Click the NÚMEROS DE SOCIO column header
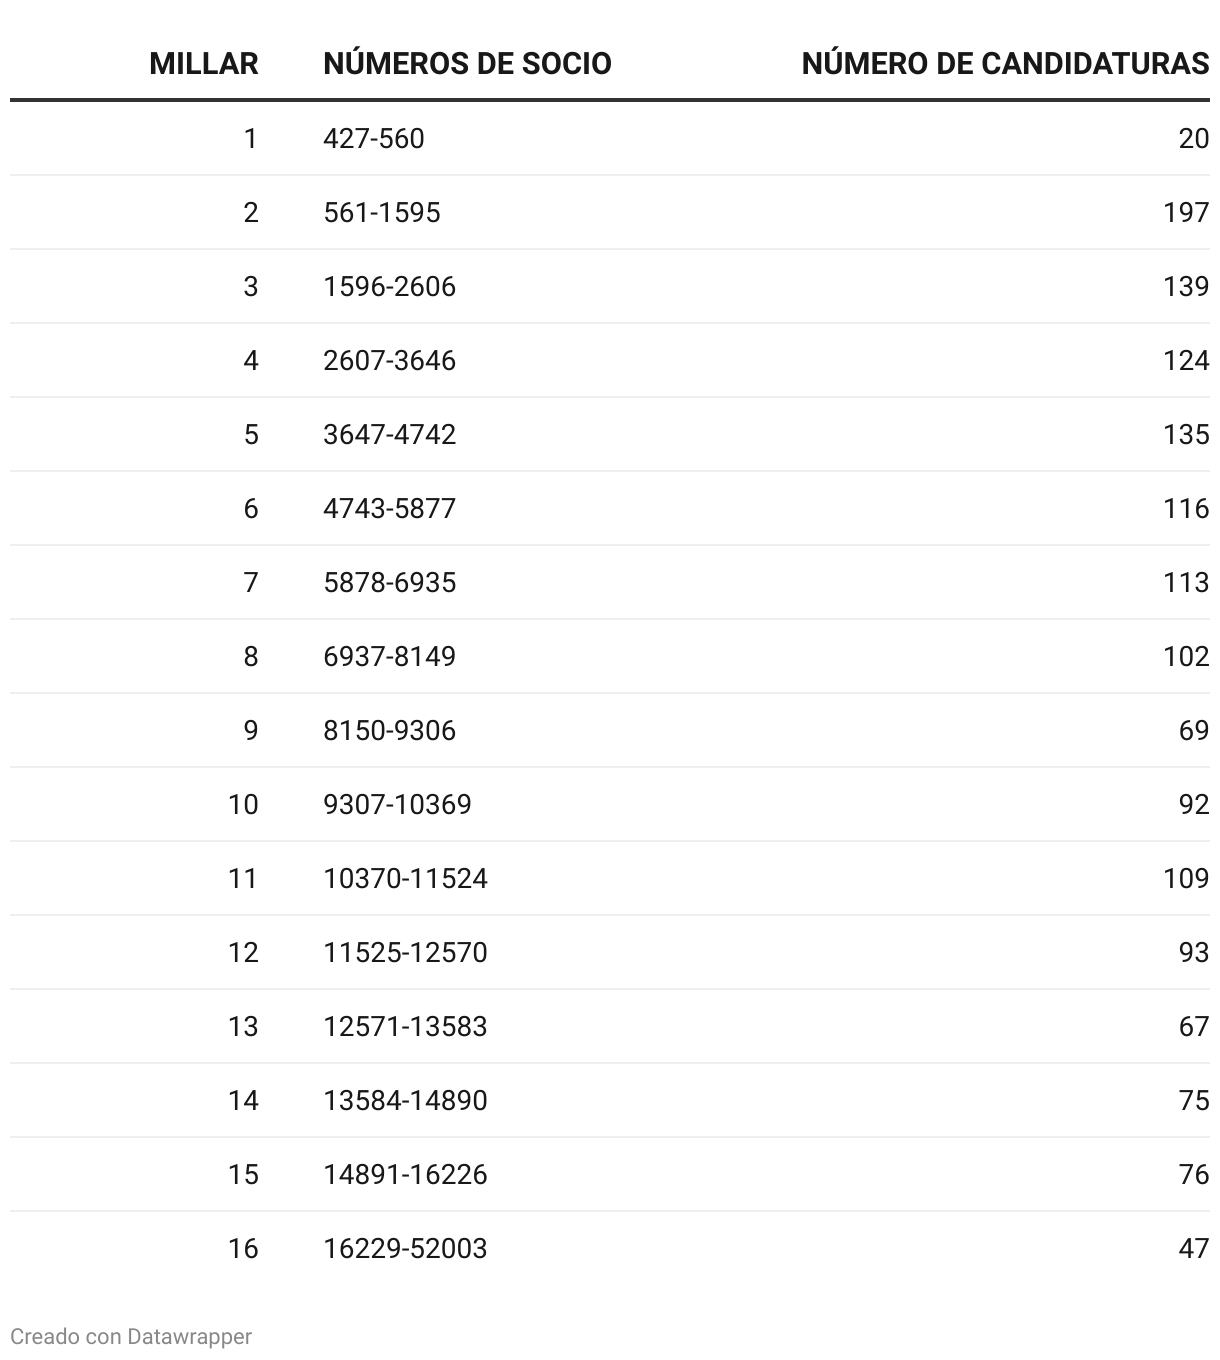 tap(467, 64)
